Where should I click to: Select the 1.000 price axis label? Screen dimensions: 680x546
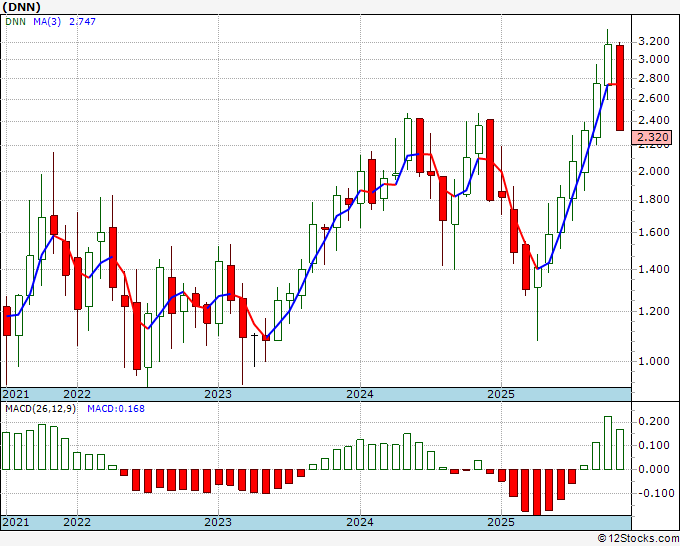point(654,361)
